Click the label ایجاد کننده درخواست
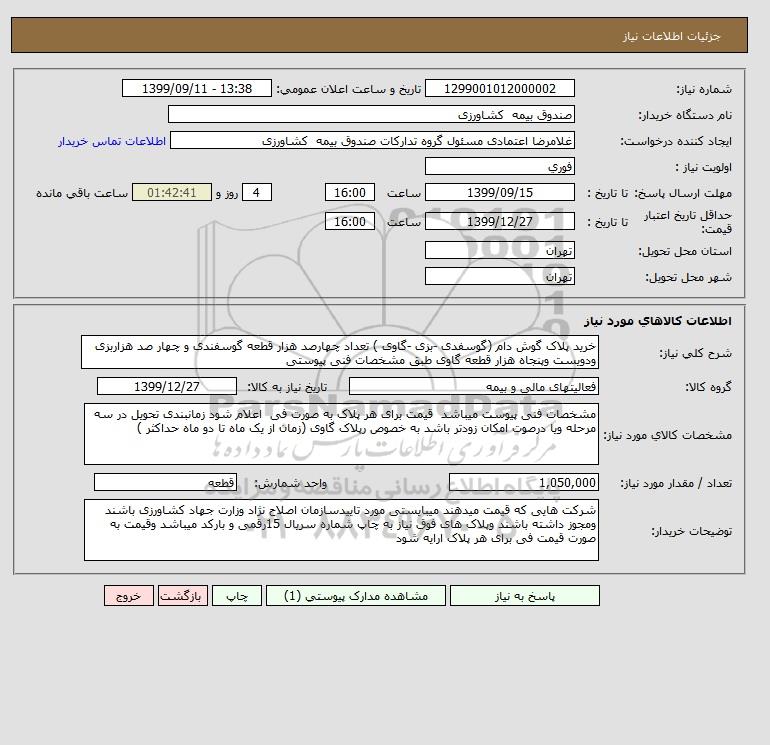Image resolution: width=770 pixels, height=745 pixels. click(x=676, y=141)
